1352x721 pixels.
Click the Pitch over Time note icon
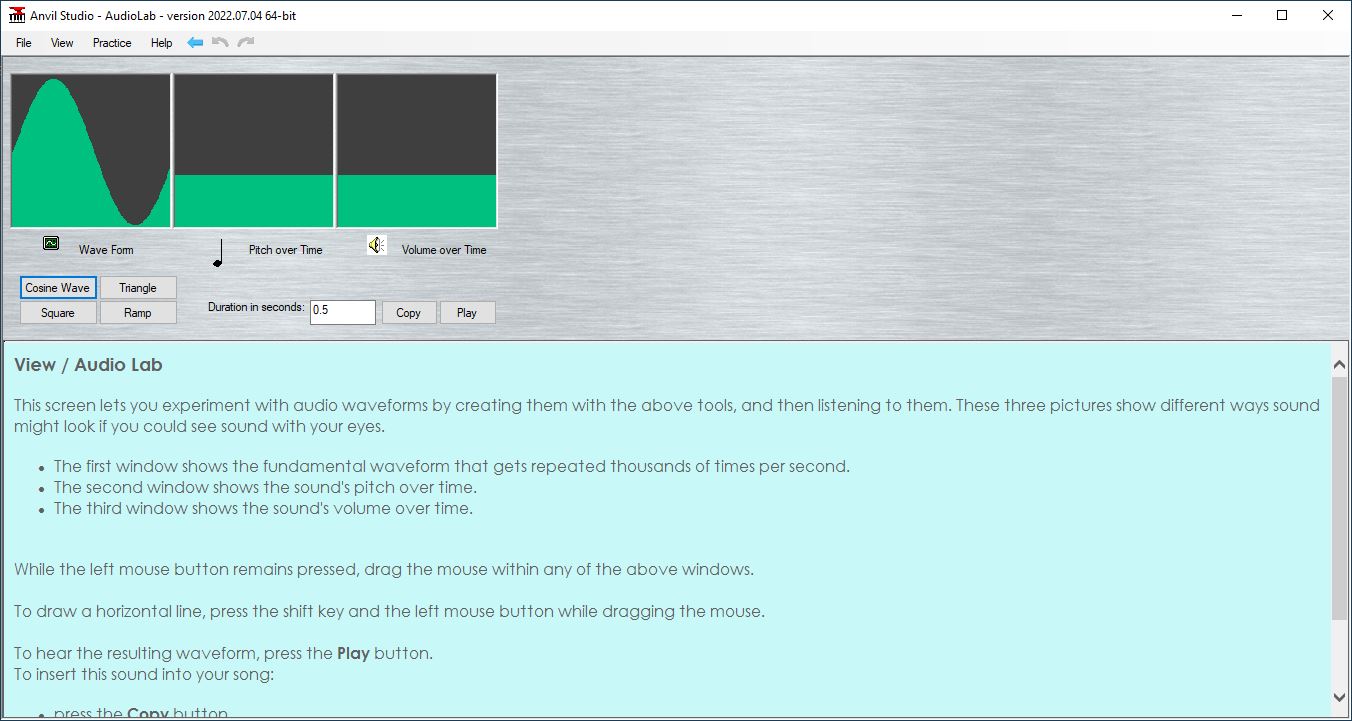[x=218, y=253]
